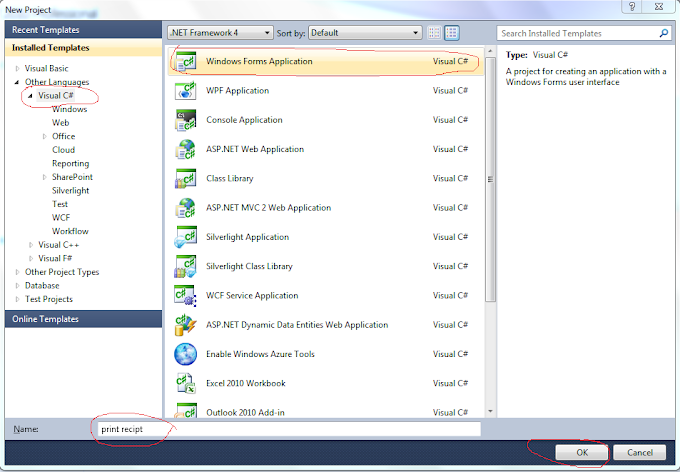Select the "Excel 2010 Workbook" template name

pyautogui.click(x=245, y=384)
